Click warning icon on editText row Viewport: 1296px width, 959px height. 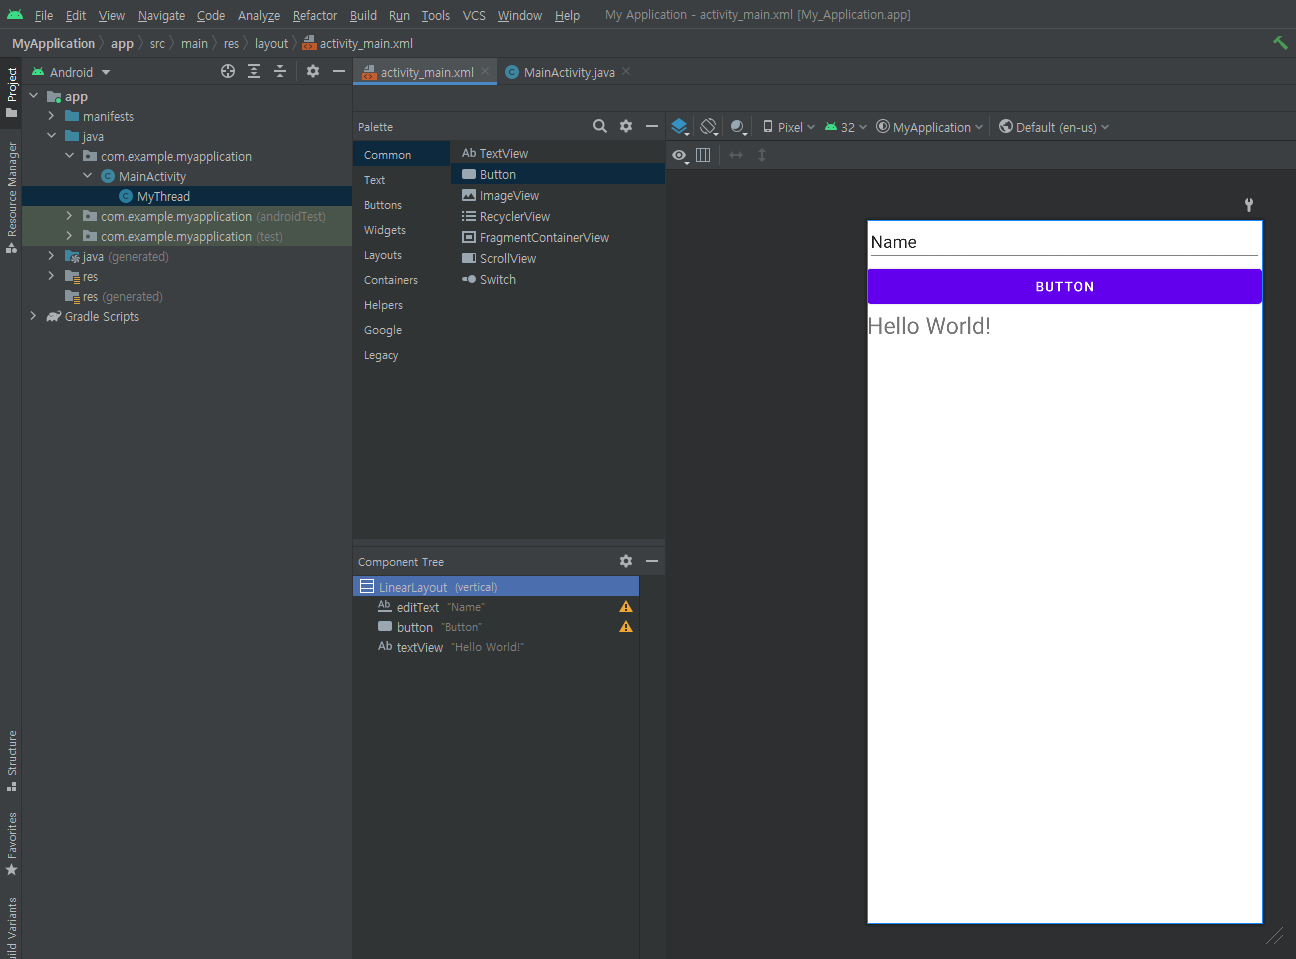pyautogui.click(x=626, y=607)
